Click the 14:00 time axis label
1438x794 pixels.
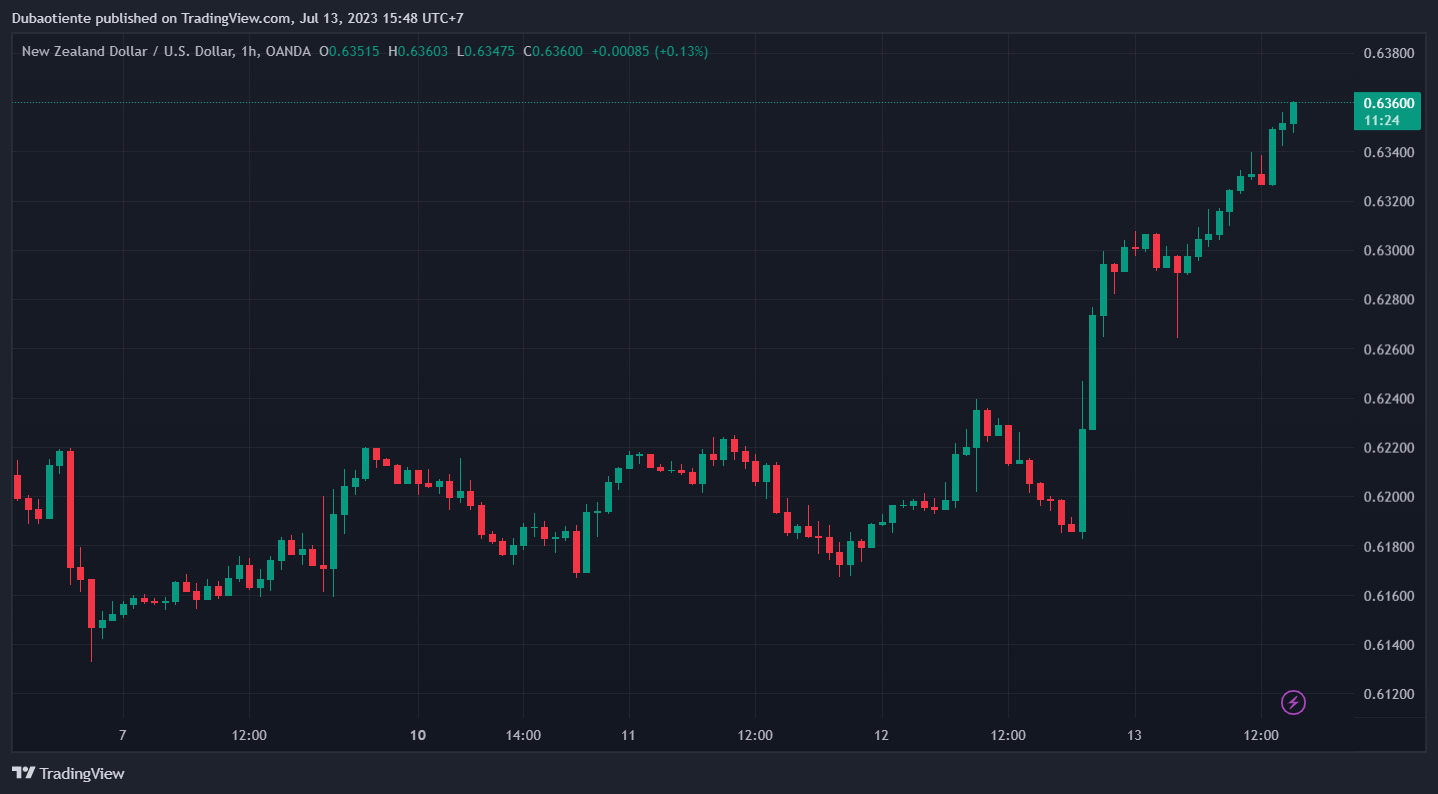pos(523,736)
